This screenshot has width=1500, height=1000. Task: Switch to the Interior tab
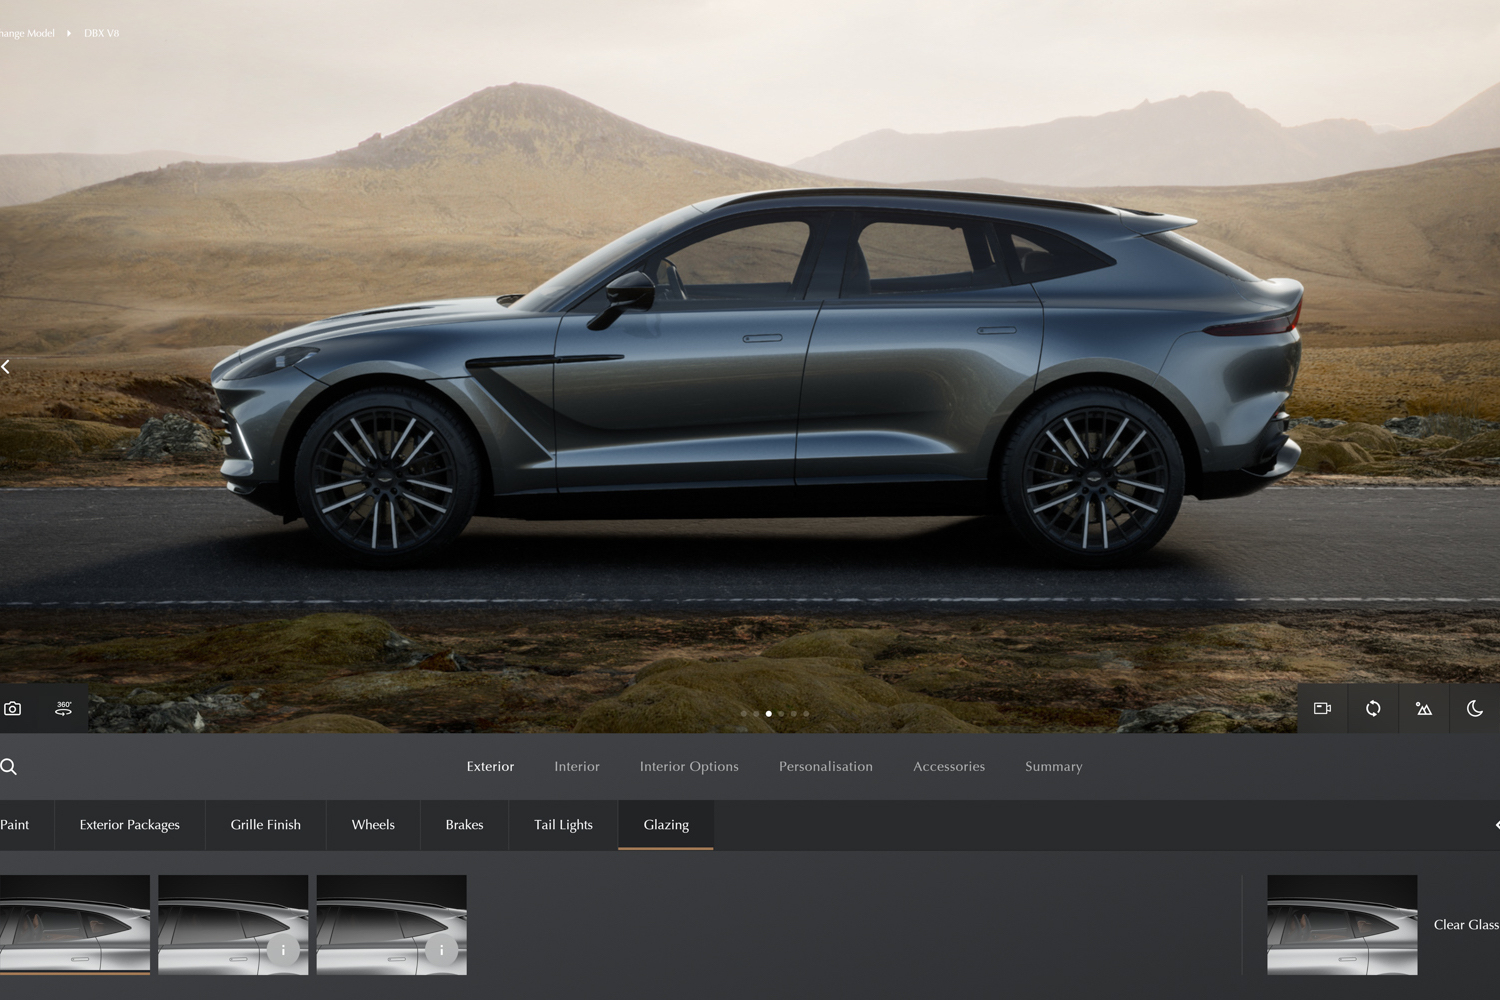point(577,766)
